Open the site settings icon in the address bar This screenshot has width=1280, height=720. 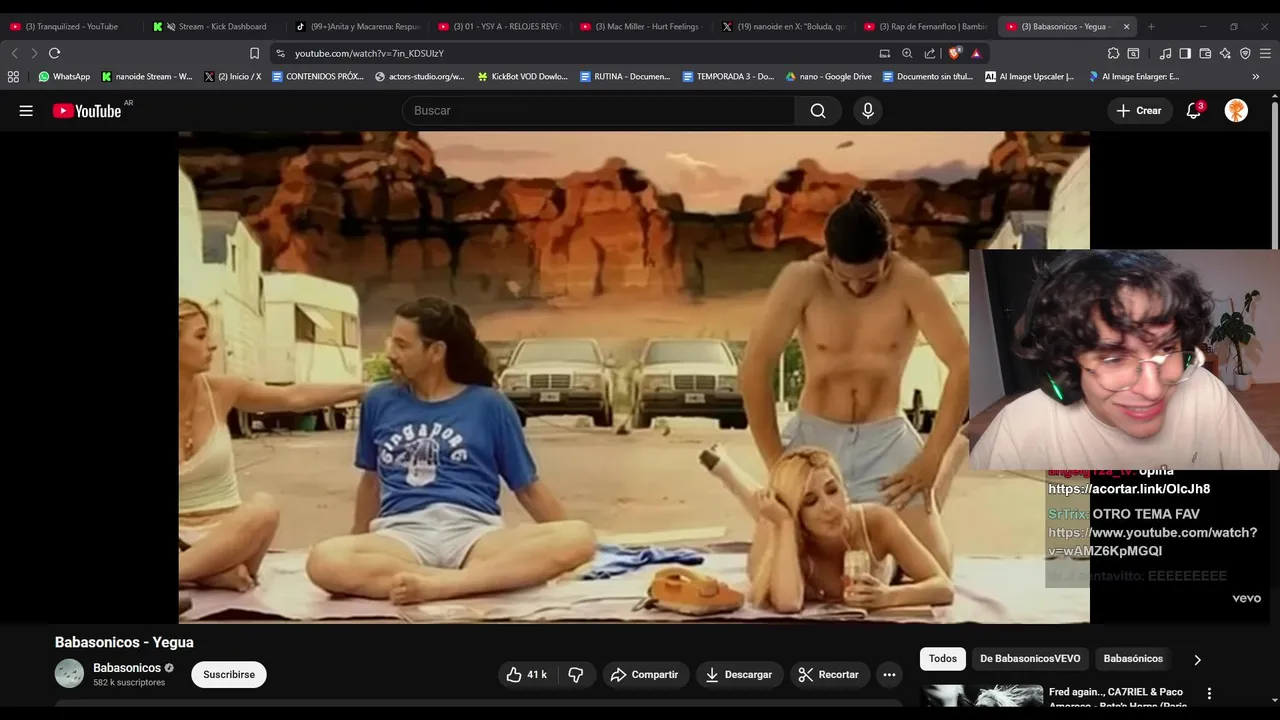[x=281, y=53]
